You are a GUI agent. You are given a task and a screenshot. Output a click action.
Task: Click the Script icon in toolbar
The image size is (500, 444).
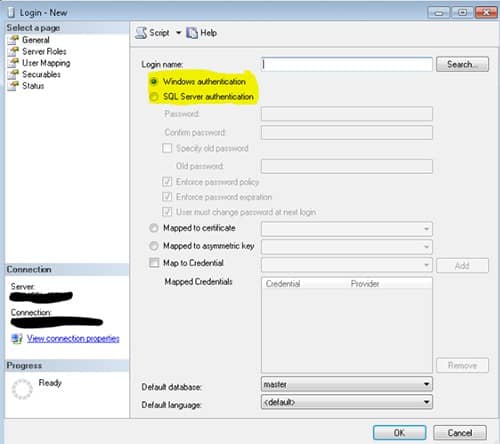pyautogui.click(x=141, y=33)
